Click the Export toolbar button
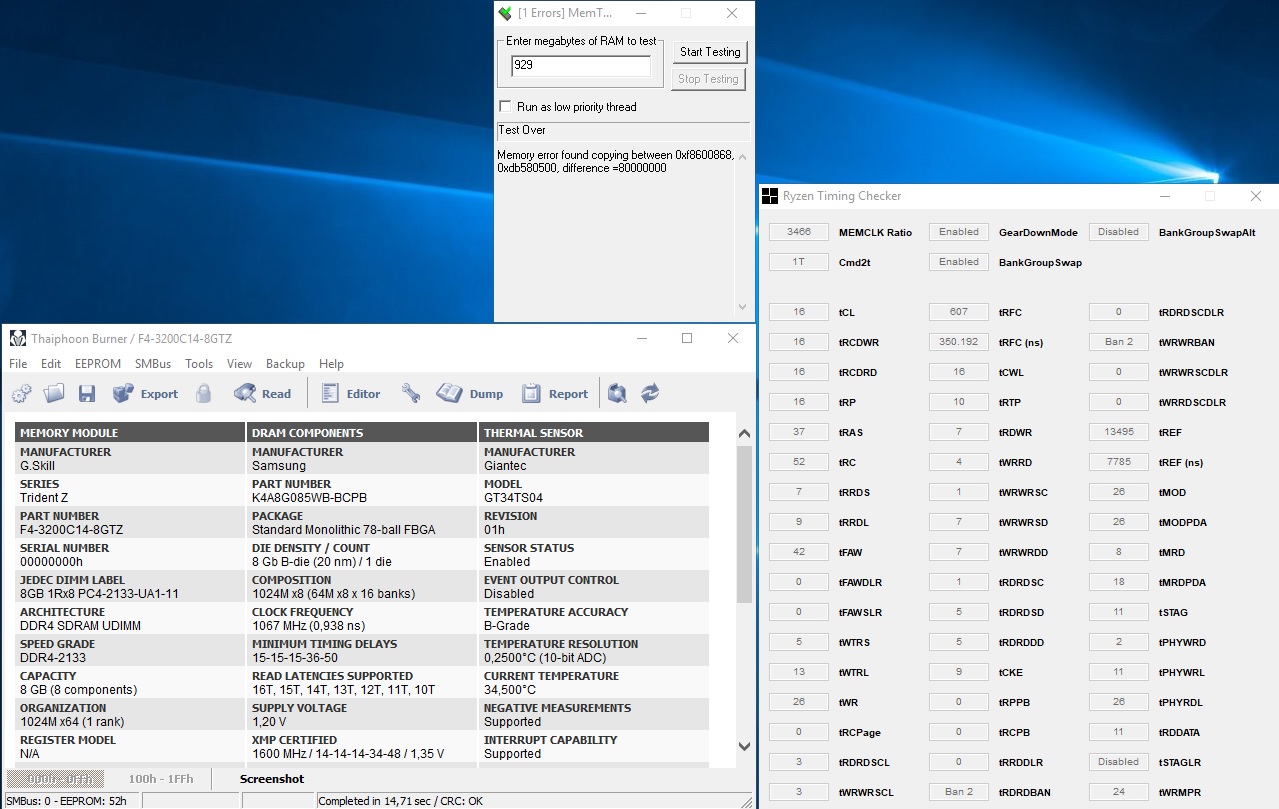Viewport: 1279px width, 809px height. tap(145, 394)
